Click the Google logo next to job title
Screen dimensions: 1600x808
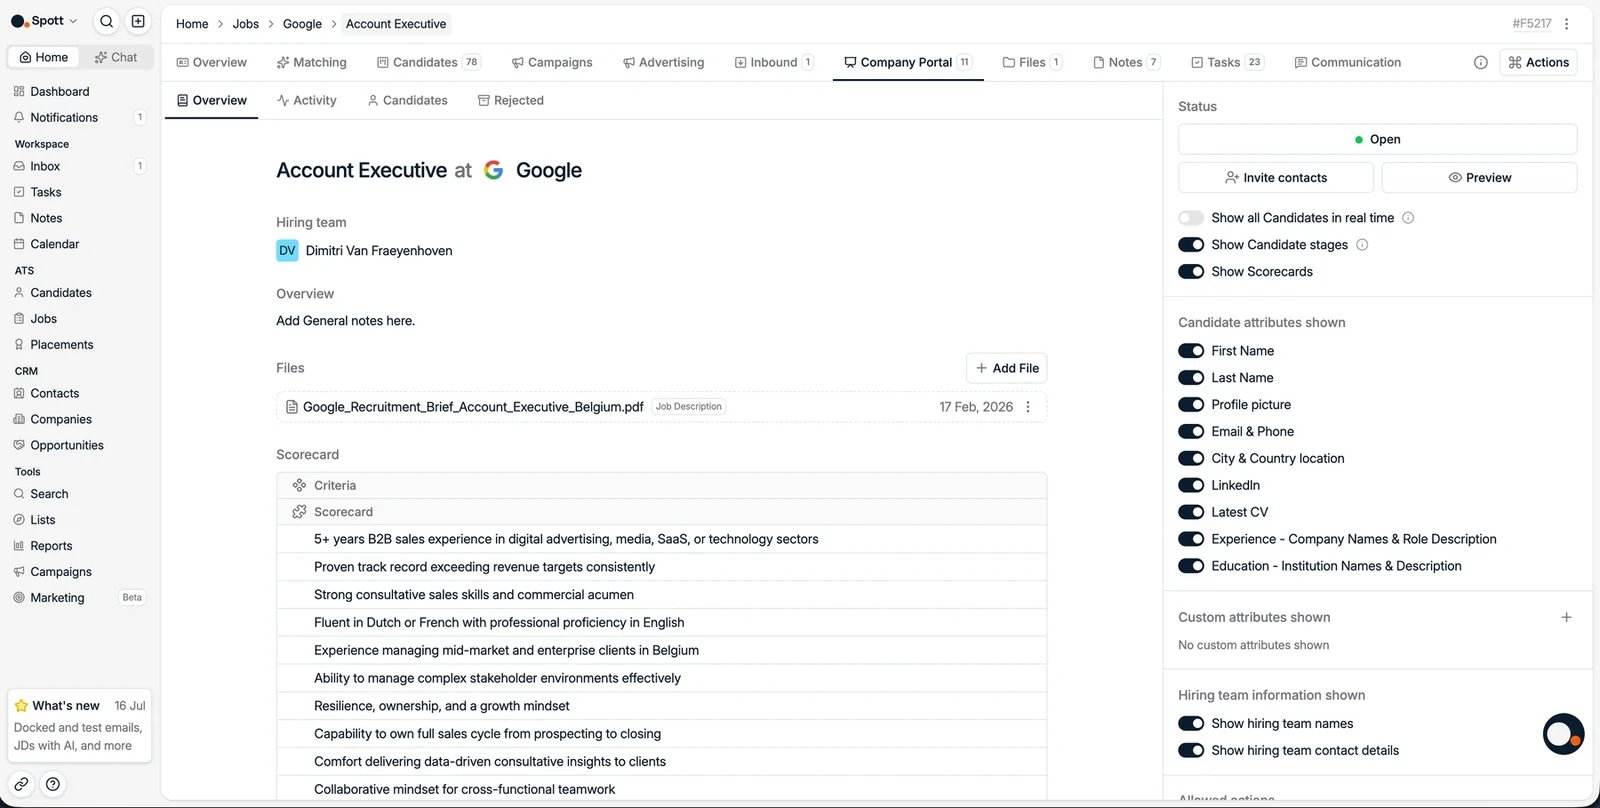pos(493,170)
